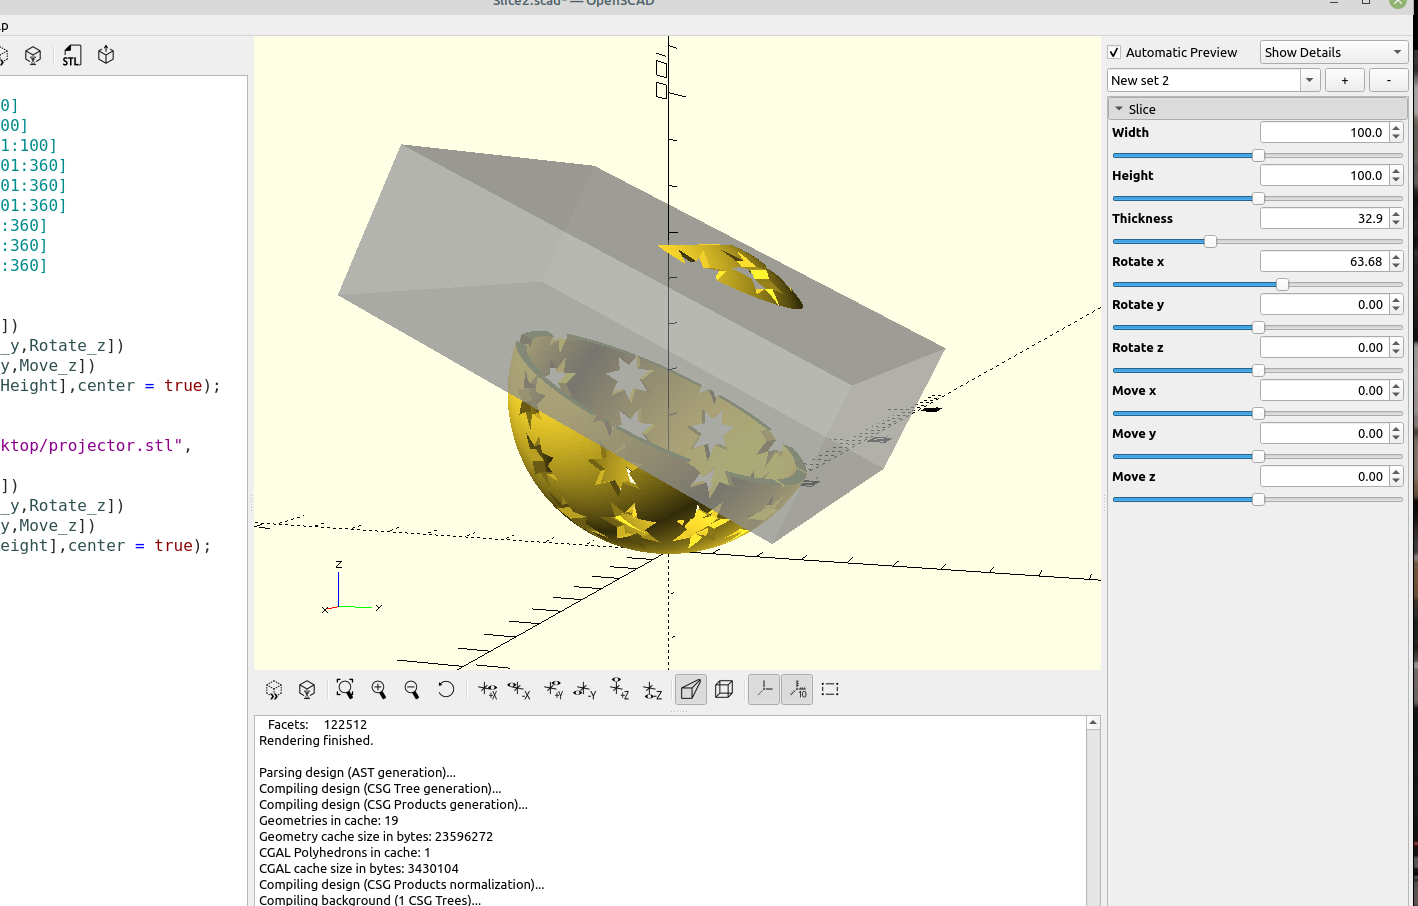Toggle the perspective projection icon
This screenshot has height=906, width=1418.
tap(690, 689)
